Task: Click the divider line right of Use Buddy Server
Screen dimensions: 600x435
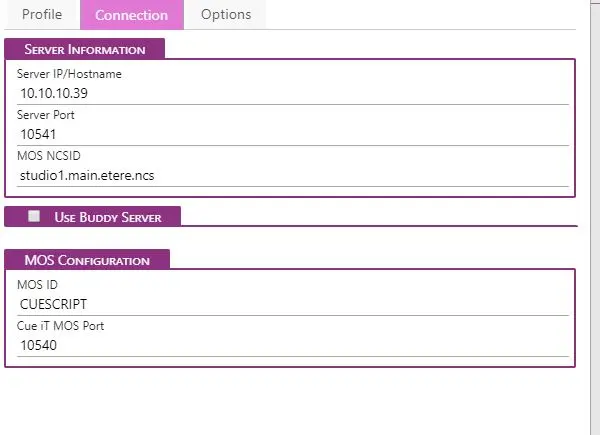Action: coord(380,226)
